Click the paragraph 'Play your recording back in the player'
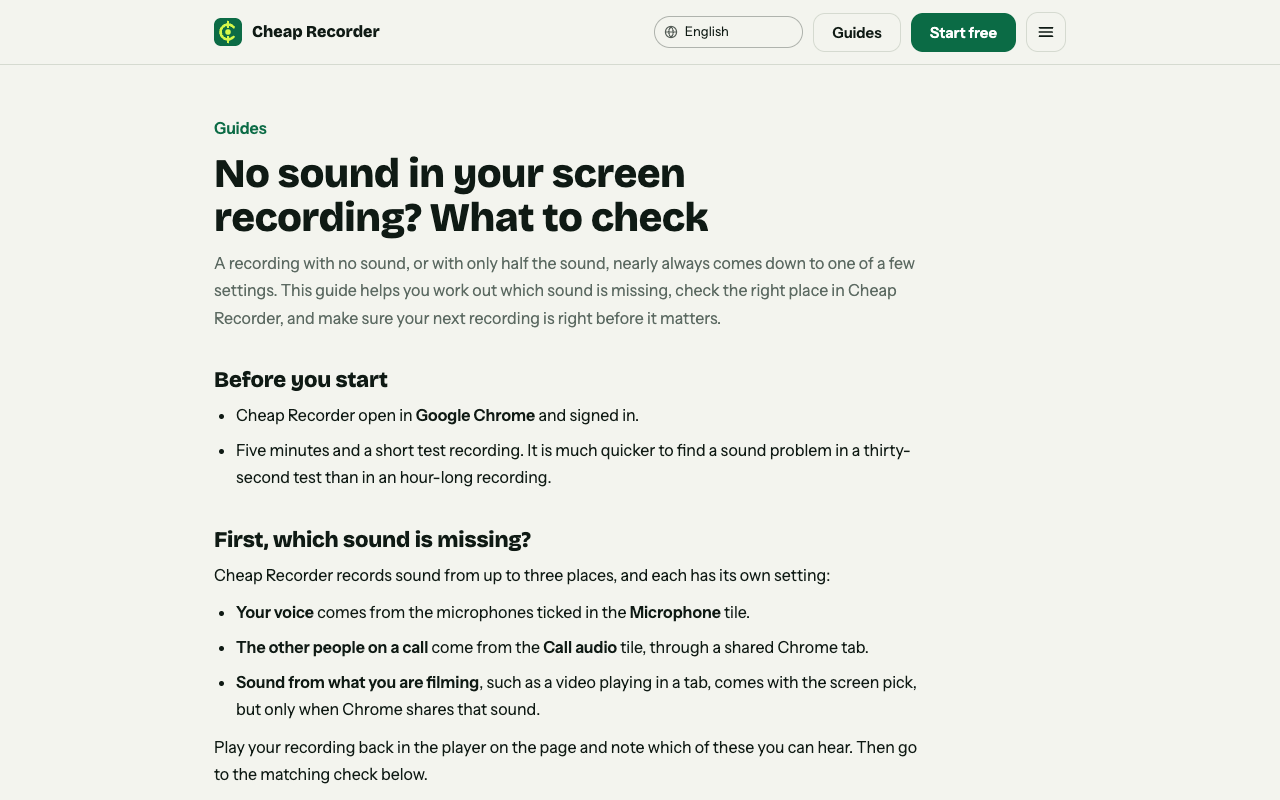The image size is (1280, 800). pyautogui.click(x=565, y=761)
